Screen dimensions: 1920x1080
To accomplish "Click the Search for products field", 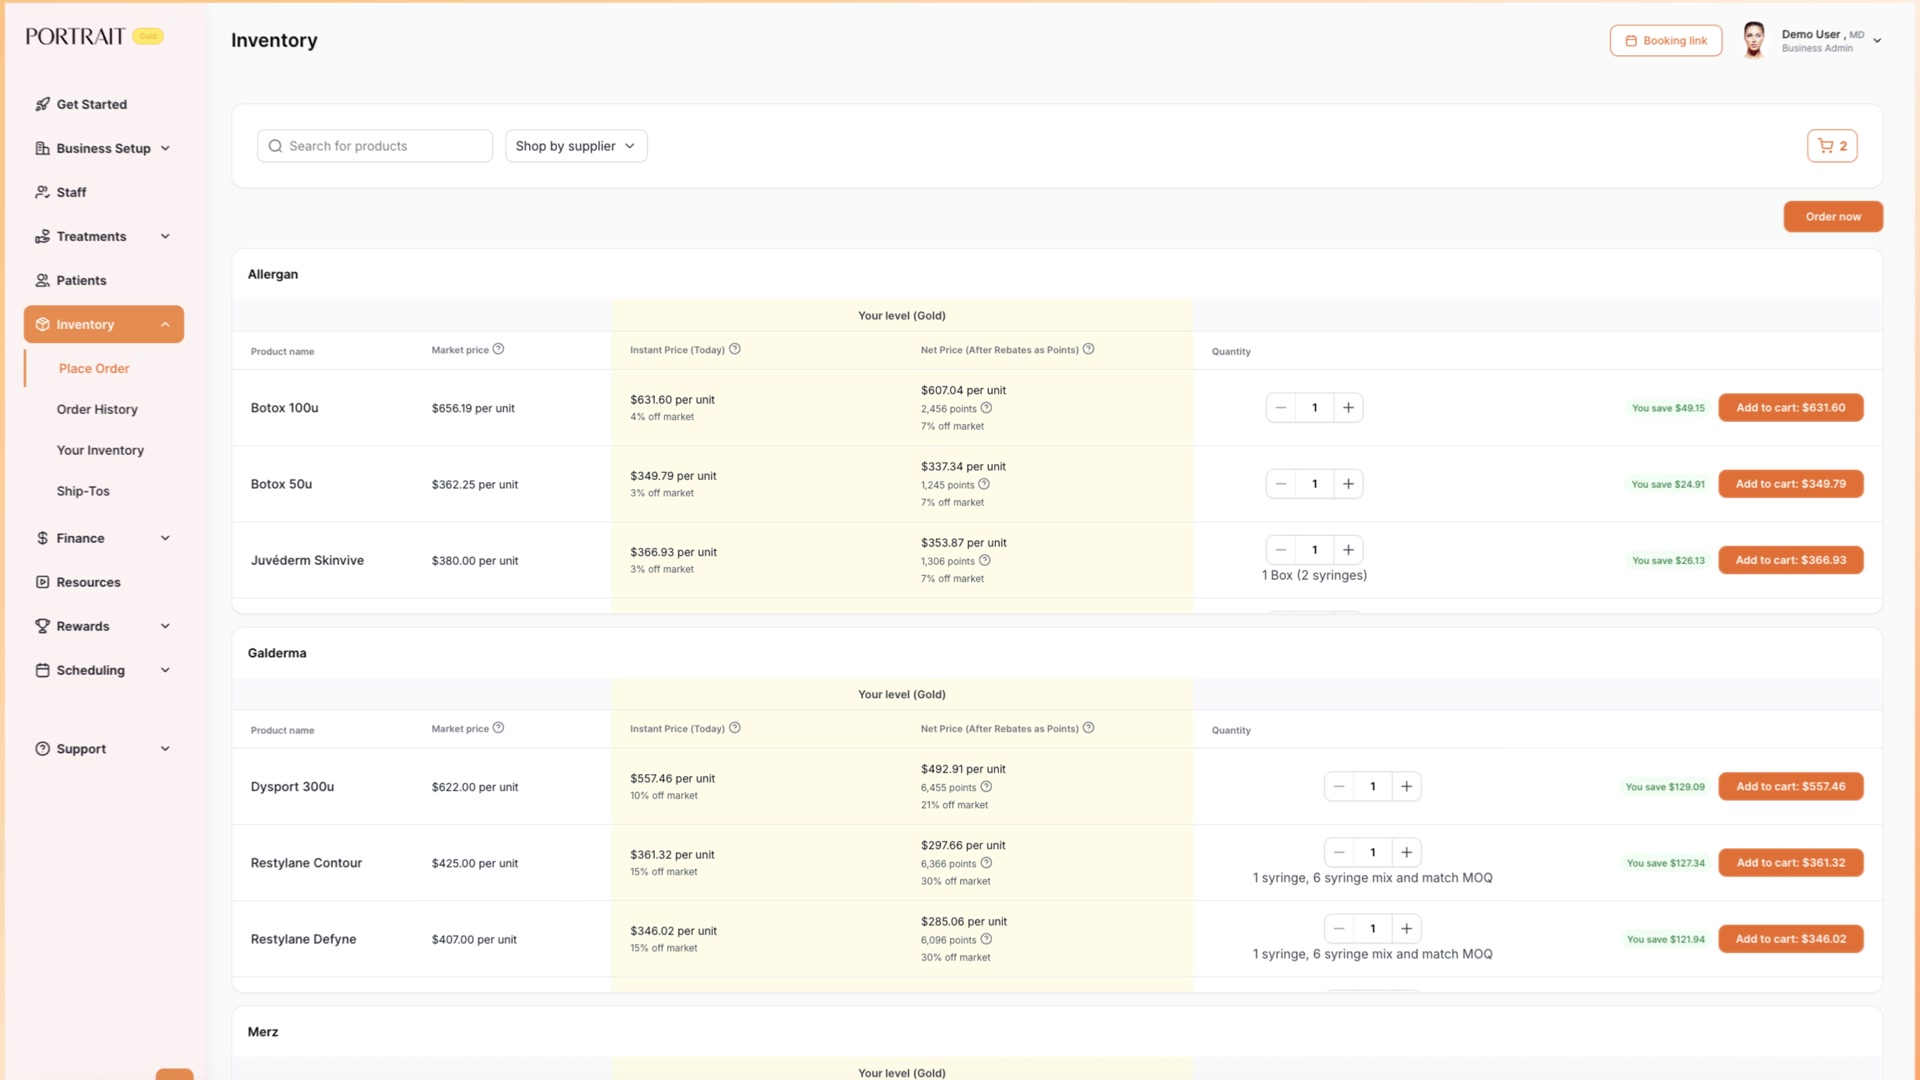I will pyautogui.click(x=375, y=146).
